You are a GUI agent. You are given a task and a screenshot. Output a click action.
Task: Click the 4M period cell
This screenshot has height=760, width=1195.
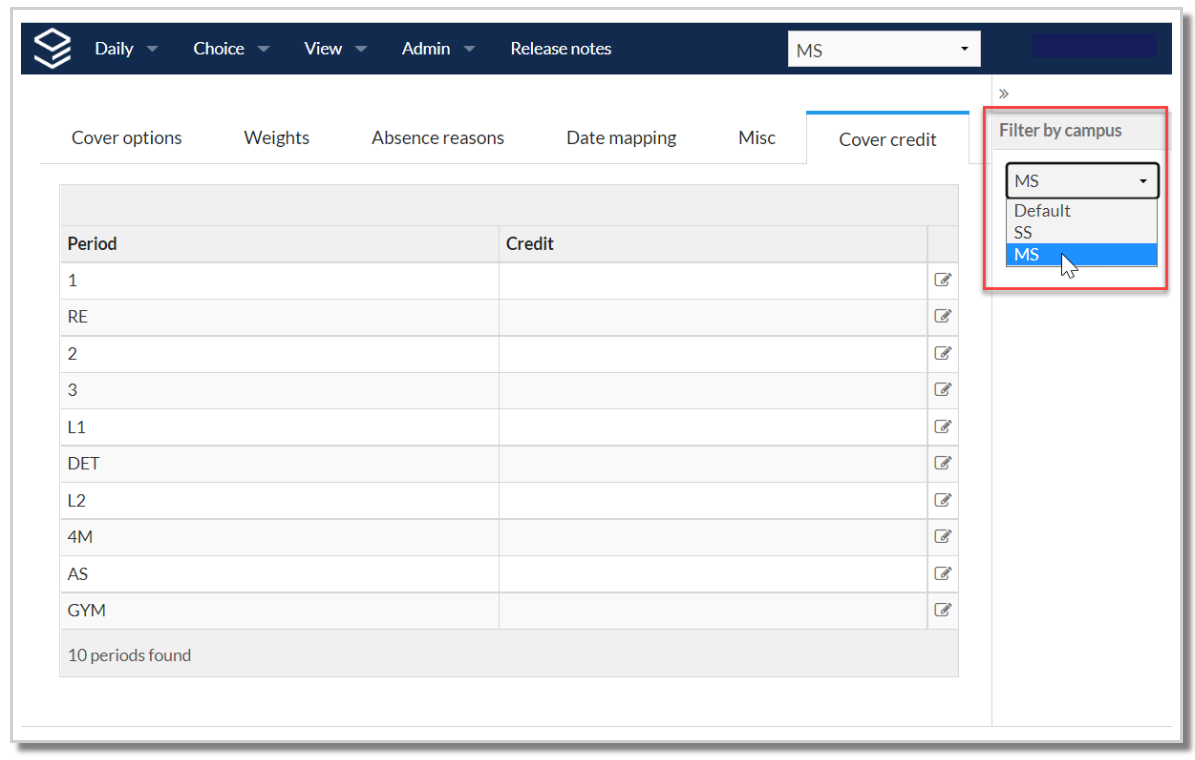[x=280, y=537]
